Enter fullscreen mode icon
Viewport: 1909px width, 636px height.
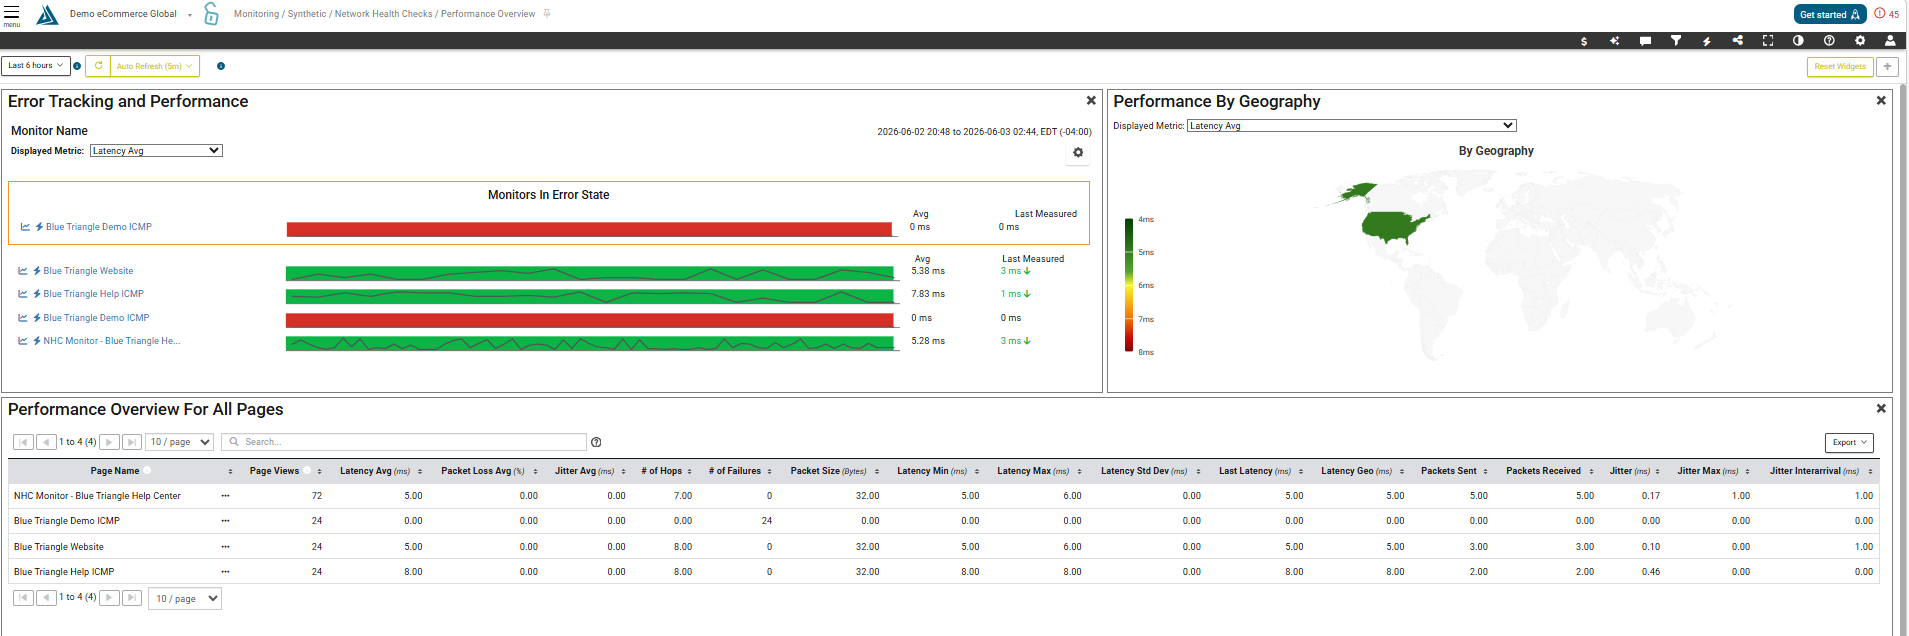tap(1768, 41)
